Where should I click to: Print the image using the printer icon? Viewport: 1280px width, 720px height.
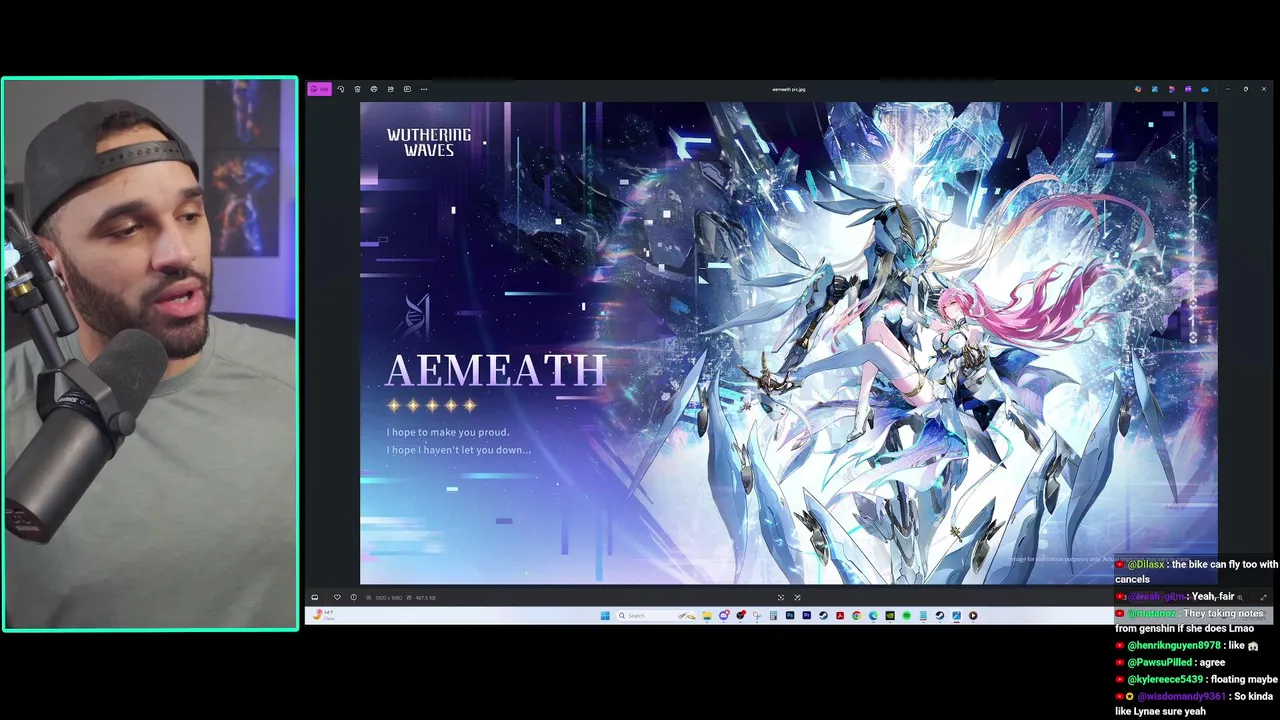click(374, 89)
